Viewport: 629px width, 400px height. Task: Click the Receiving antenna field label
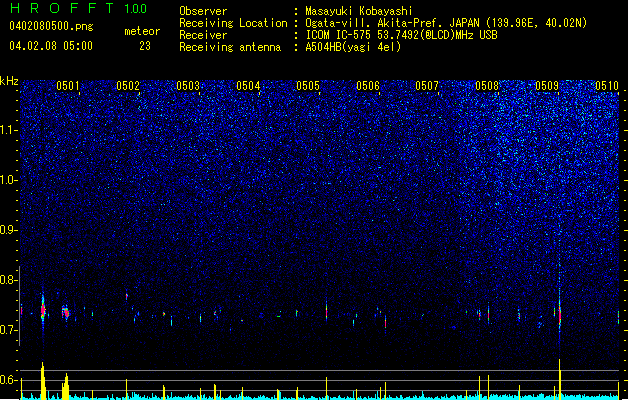pos(230,47)
